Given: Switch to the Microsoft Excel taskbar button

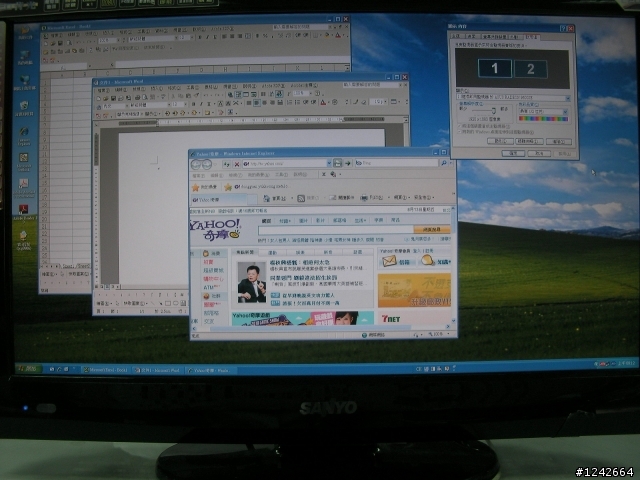Looking at the screenshot, I should [x=106, y=370].
